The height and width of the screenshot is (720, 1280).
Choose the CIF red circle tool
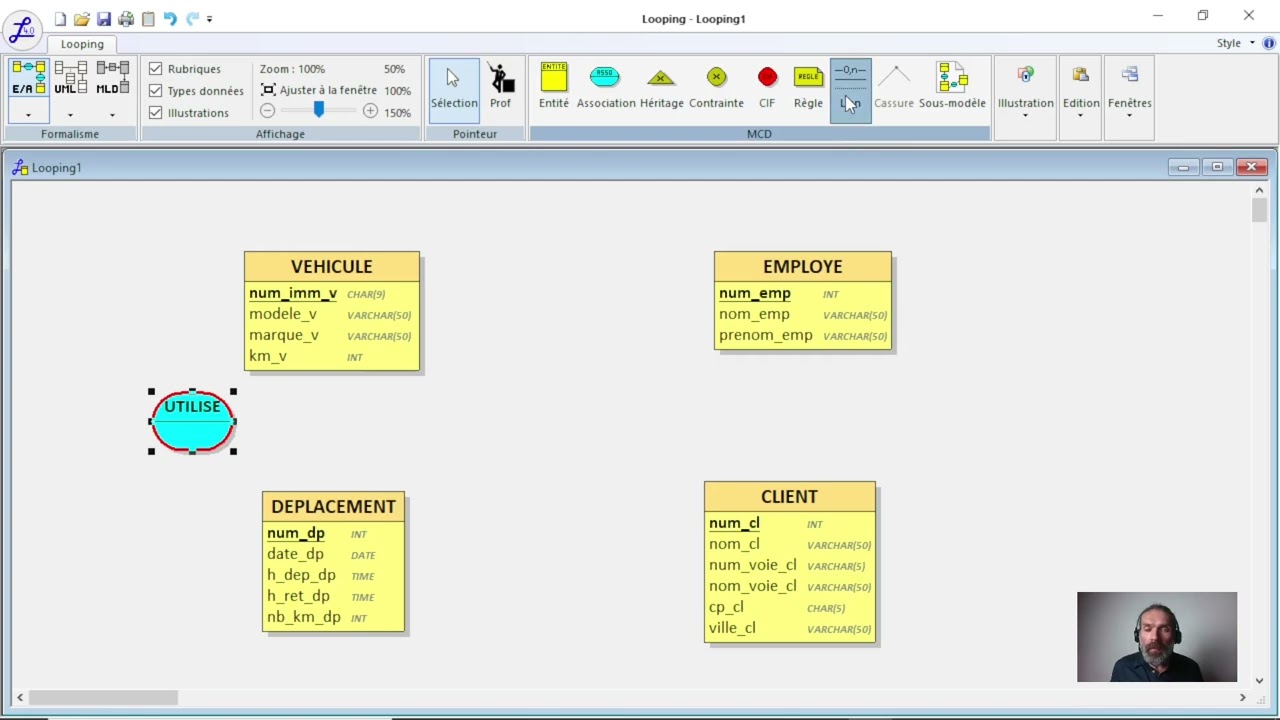[767, 88]
